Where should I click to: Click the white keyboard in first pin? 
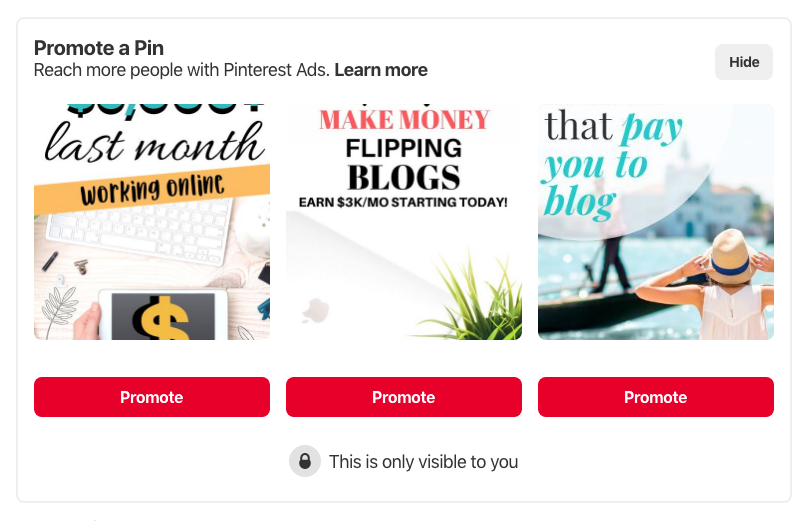tap(138, 229)
